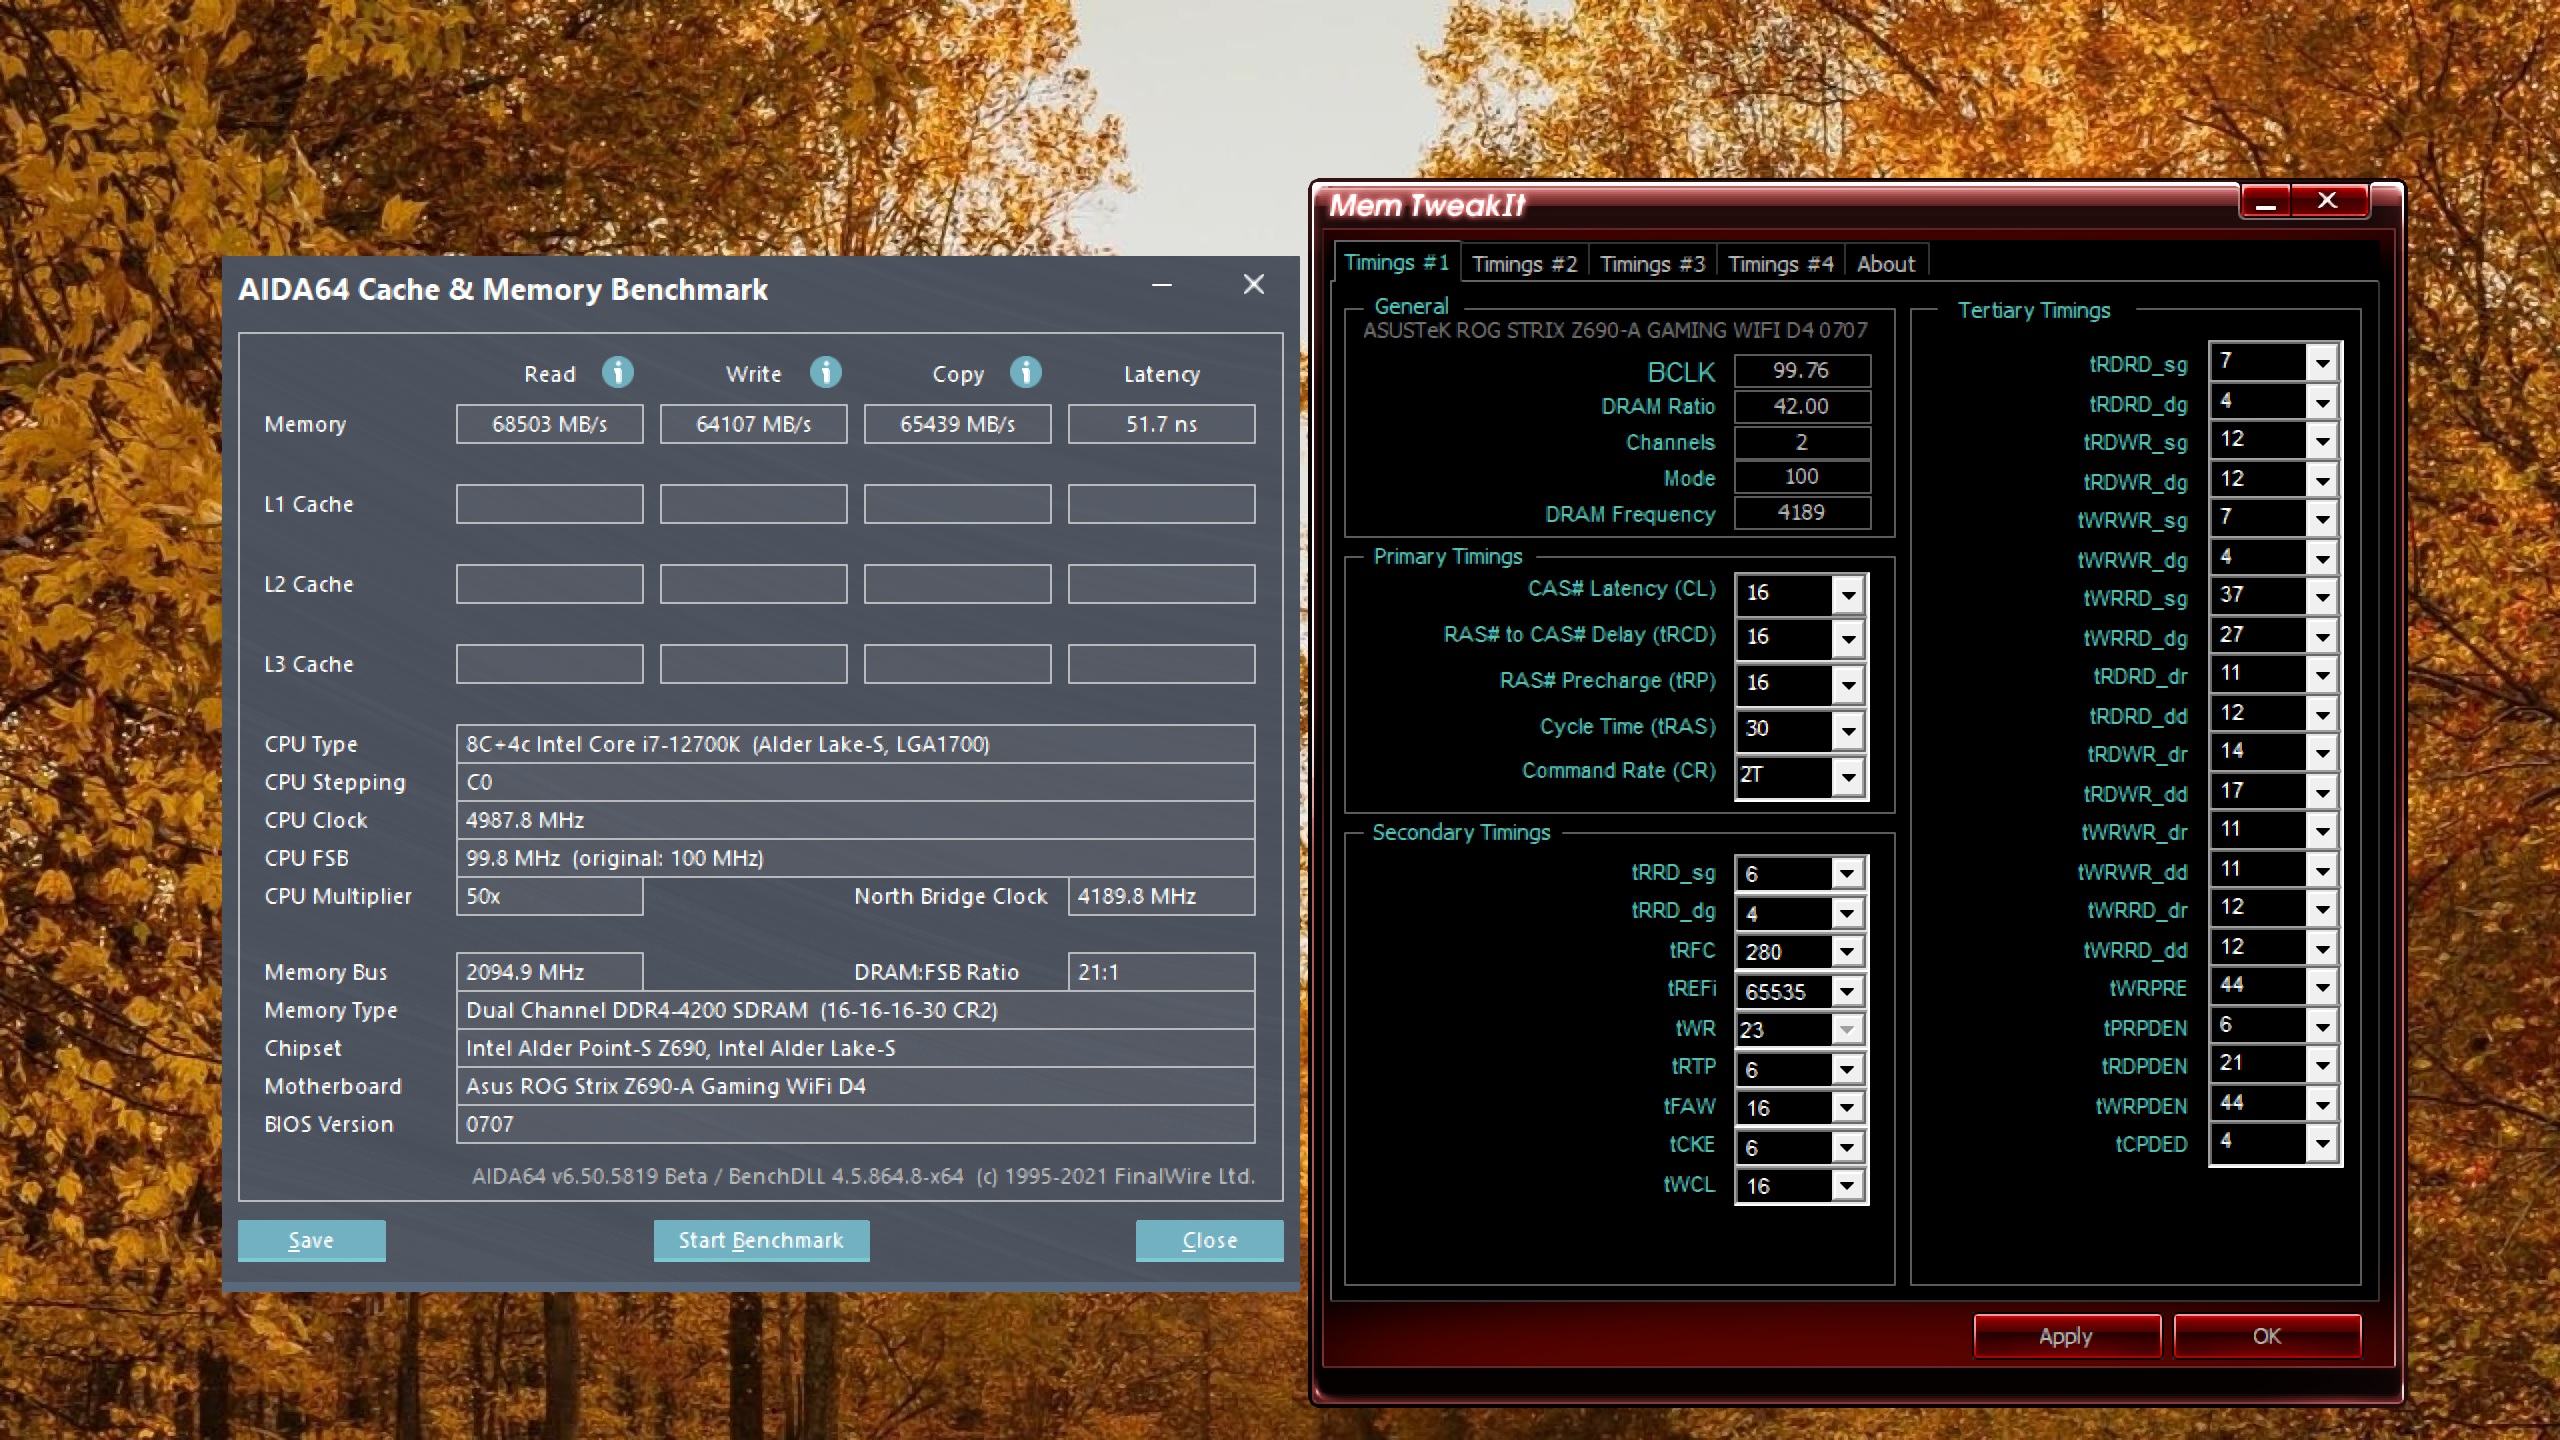
Task: Click the Apply button
Action: tap(2065, 1336)
